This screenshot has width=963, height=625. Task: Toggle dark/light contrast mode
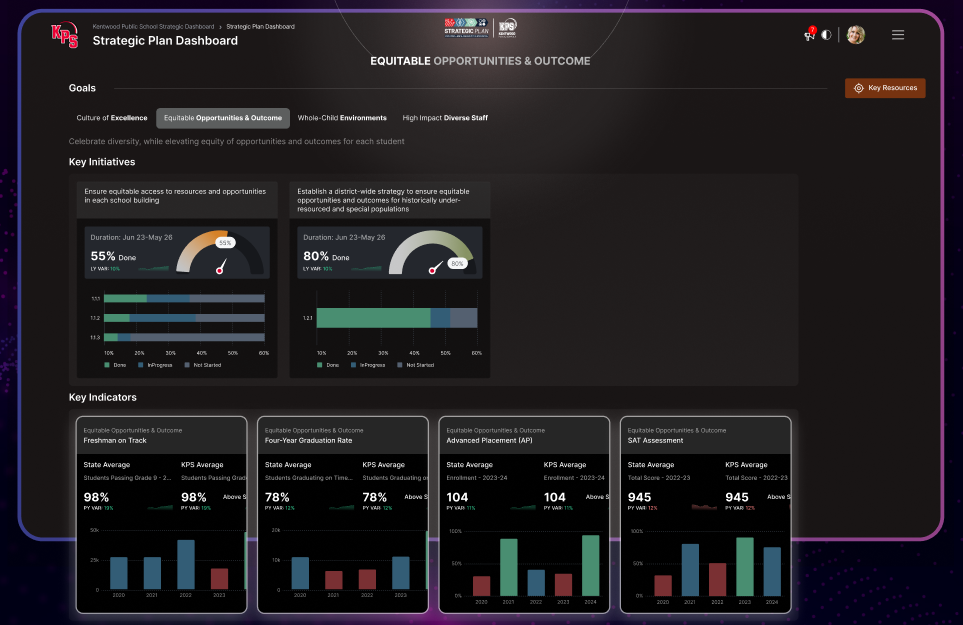click(826, 35)
